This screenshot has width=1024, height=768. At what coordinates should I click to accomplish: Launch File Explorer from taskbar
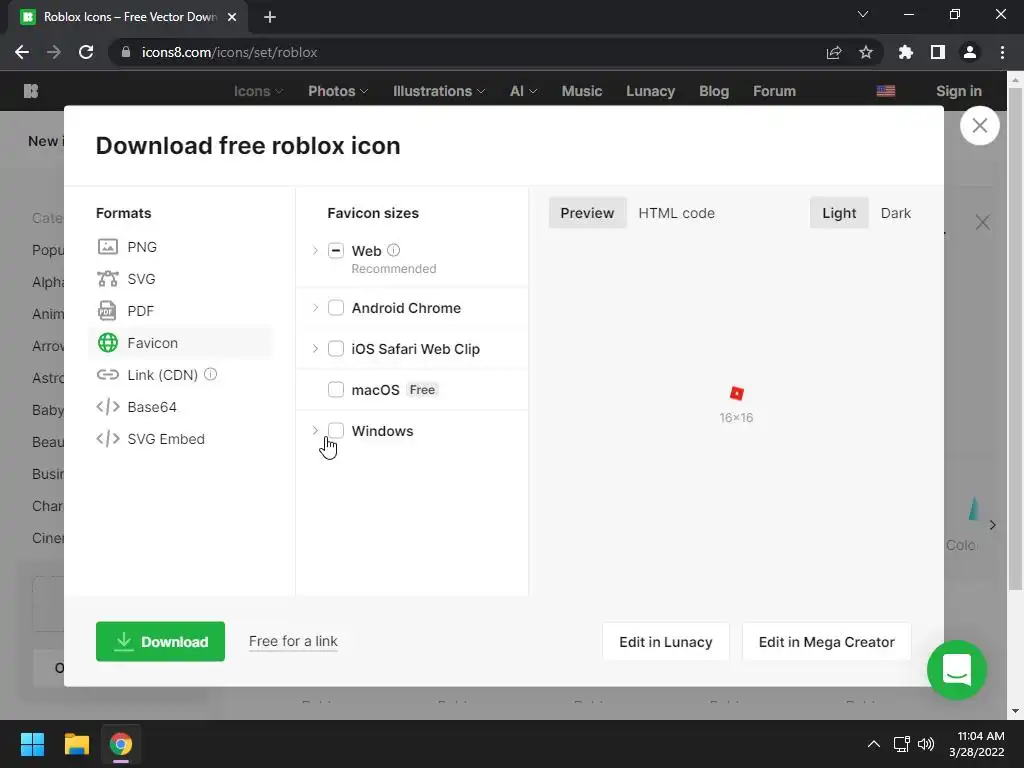76,744
